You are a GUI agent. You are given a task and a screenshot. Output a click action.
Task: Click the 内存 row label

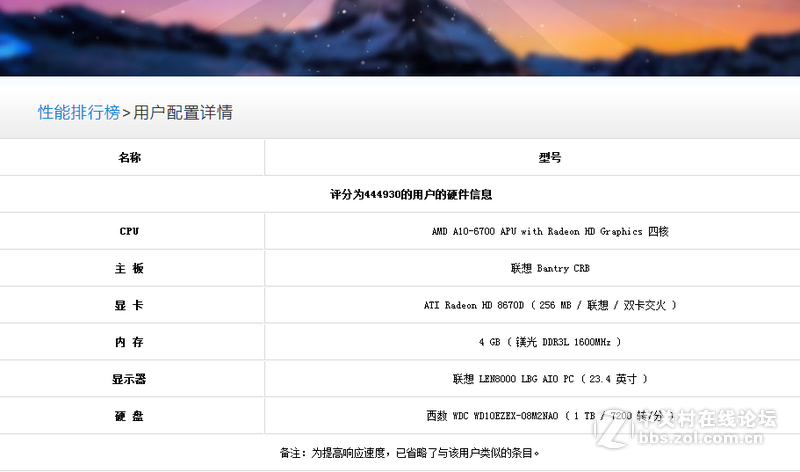click(130, 342)
